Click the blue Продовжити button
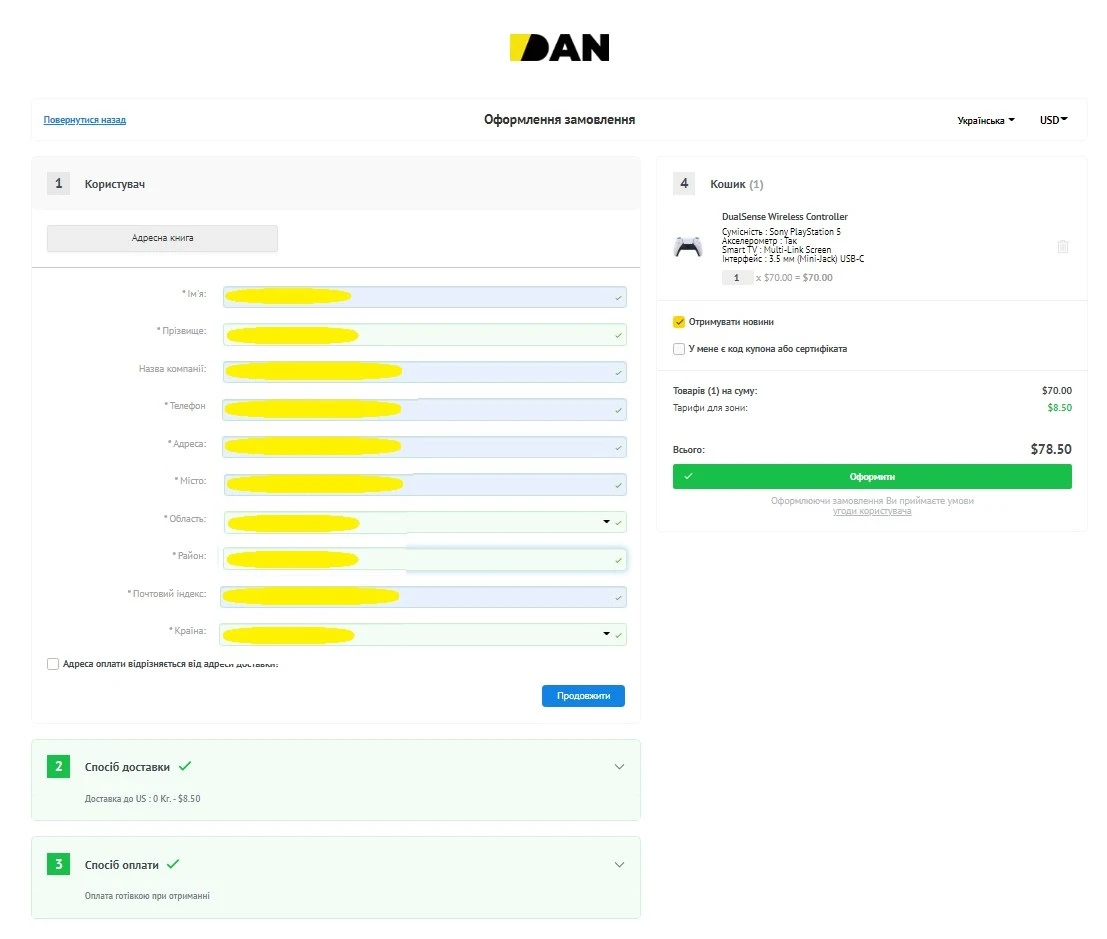 (x=583, y=696)
